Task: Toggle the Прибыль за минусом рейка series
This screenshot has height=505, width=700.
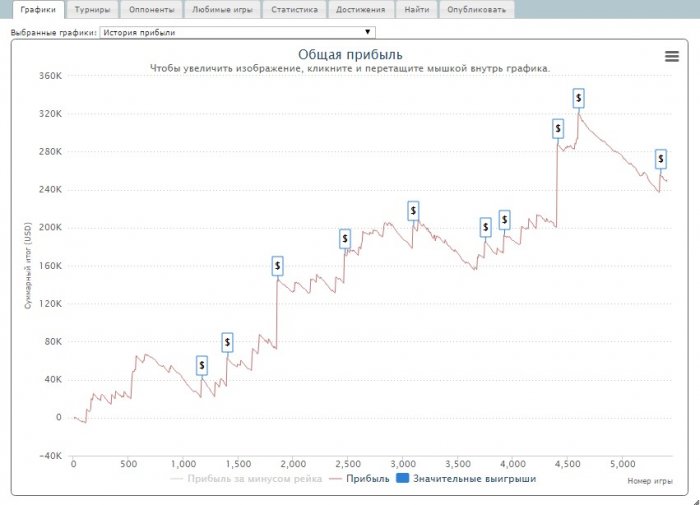Action: point(246,479)
